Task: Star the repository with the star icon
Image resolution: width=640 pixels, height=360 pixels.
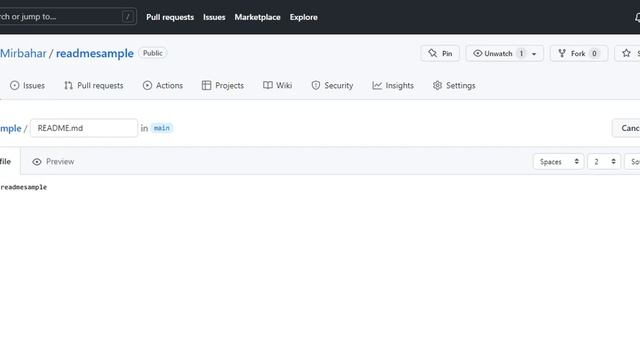Action: tap(627, 53)
